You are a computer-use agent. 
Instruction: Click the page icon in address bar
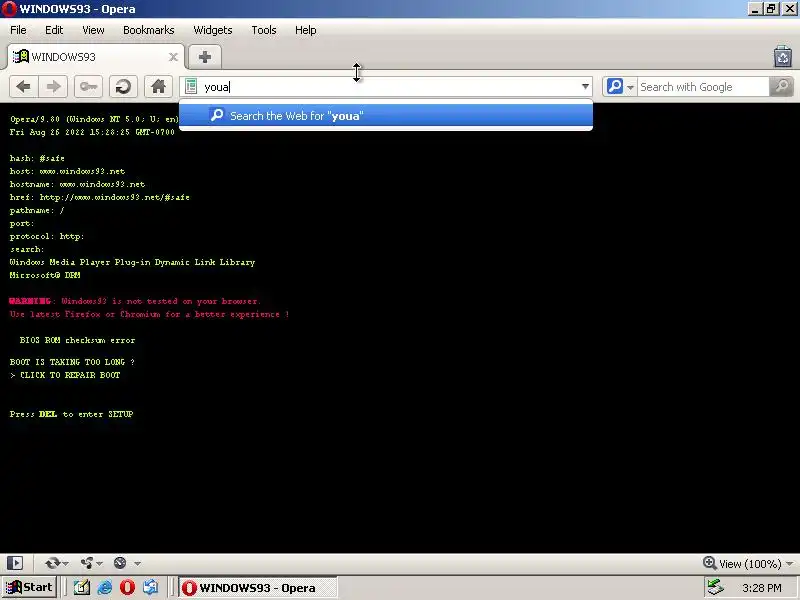click(x=191, y=86)
